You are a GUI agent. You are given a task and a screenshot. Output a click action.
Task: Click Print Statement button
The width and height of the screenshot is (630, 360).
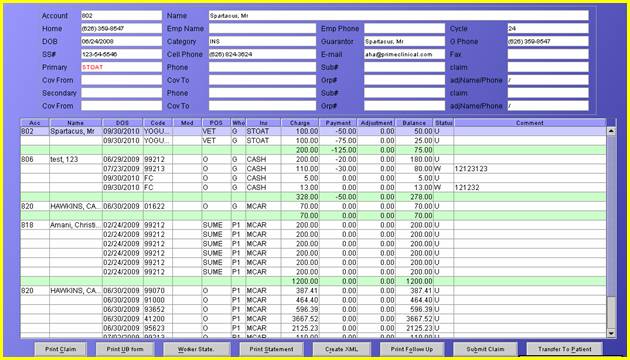[272, 349]
